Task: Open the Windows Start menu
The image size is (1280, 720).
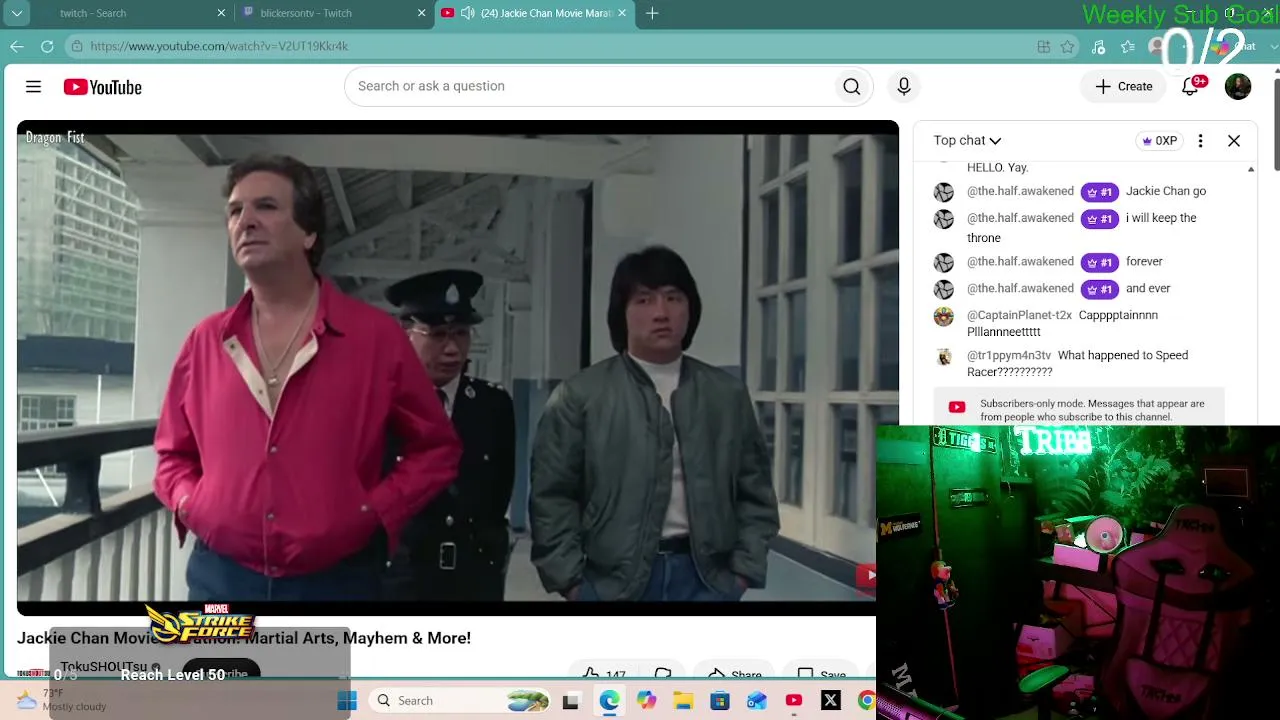Action: [347, 701]
